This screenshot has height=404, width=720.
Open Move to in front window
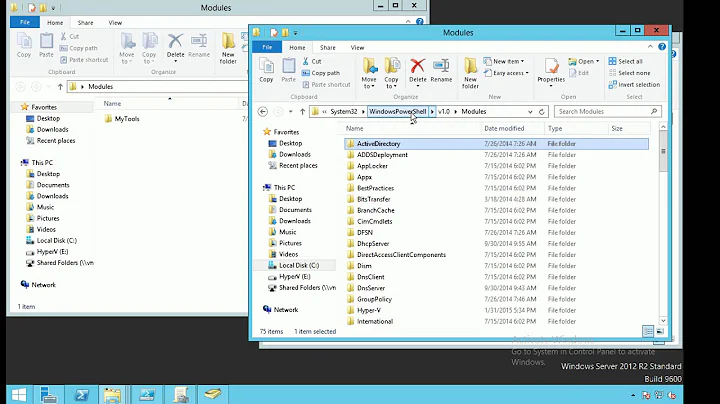click(x=369, y=73)
